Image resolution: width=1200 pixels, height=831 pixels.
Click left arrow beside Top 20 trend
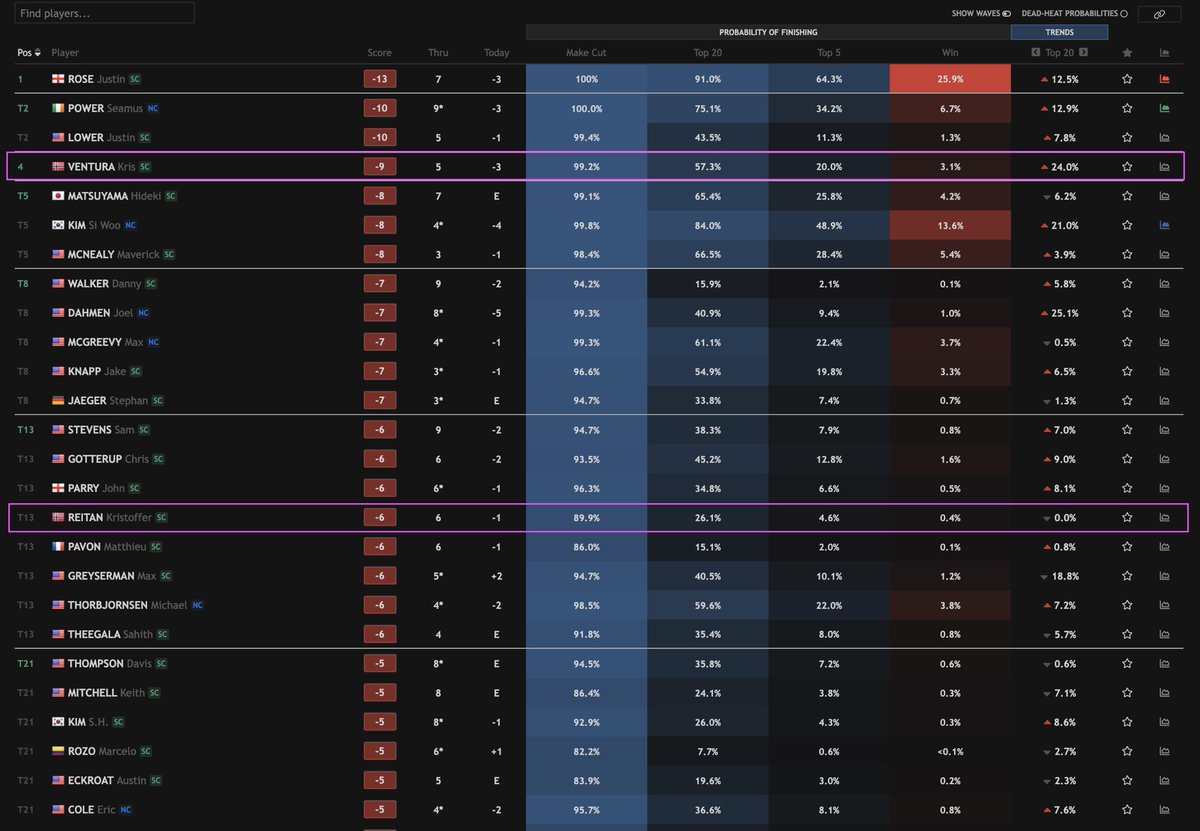pyautogui.click(x=1036, y=53)
